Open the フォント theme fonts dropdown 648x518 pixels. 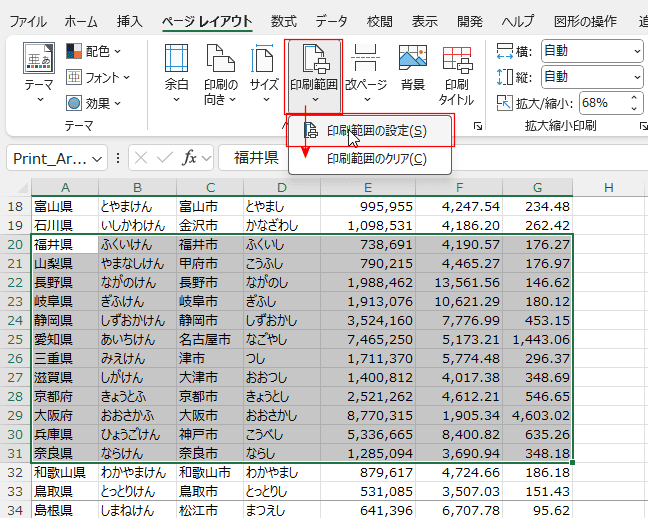click(98, 77)
